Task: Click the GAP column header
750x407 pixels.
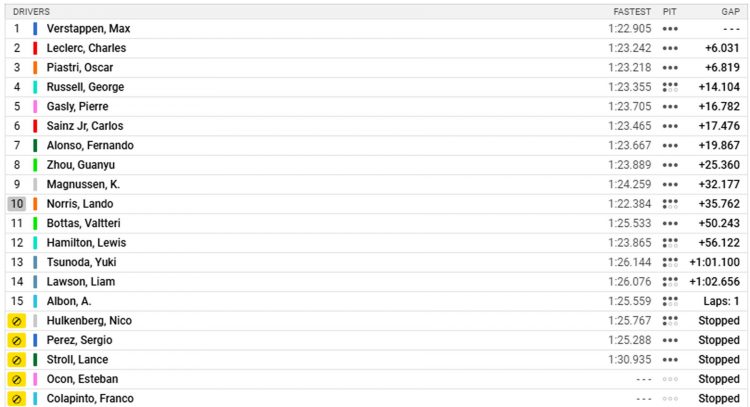Action: (x=730, y=11)
